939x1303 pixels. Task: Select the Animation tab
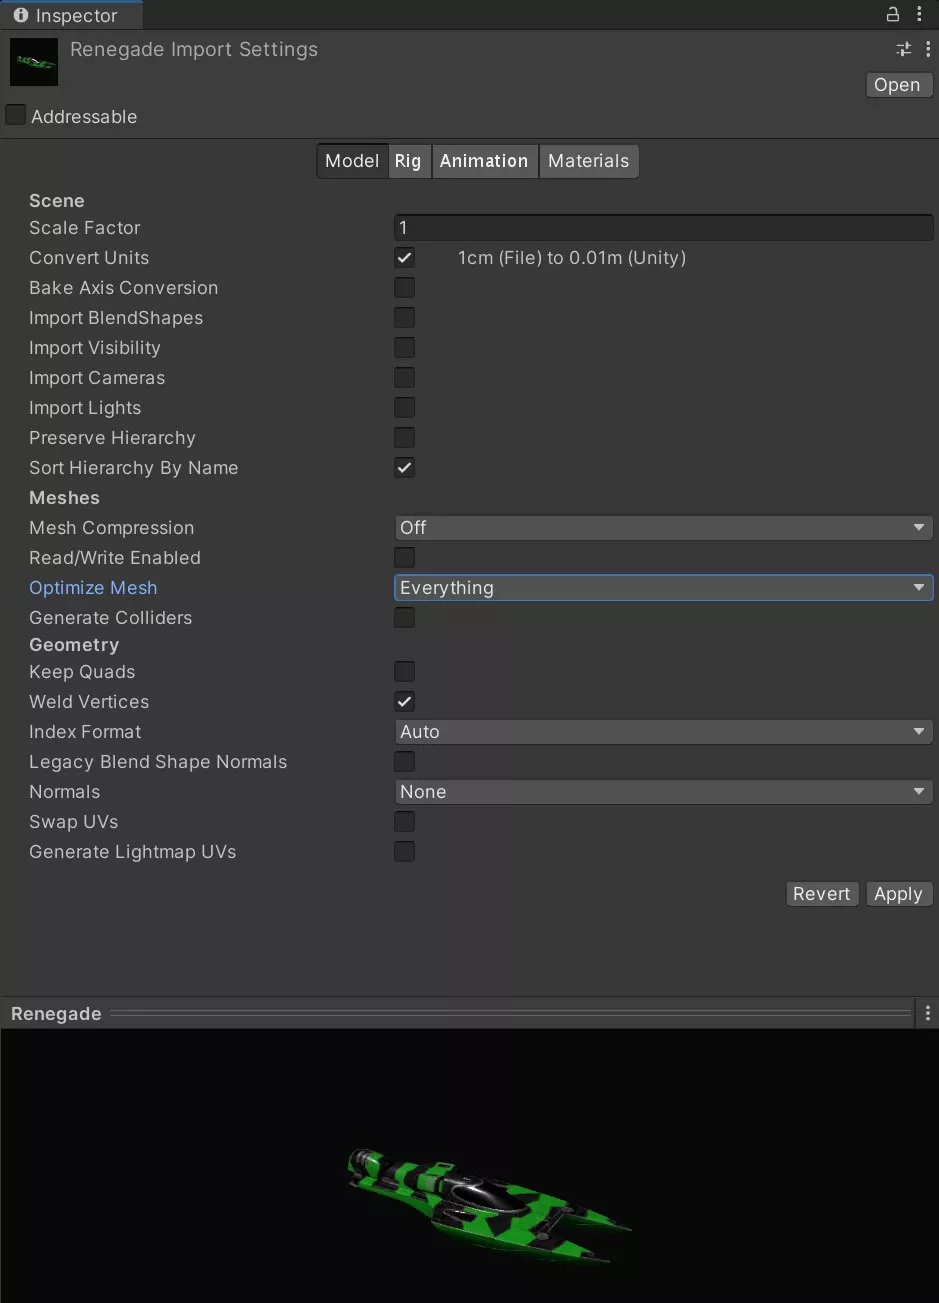484,160
